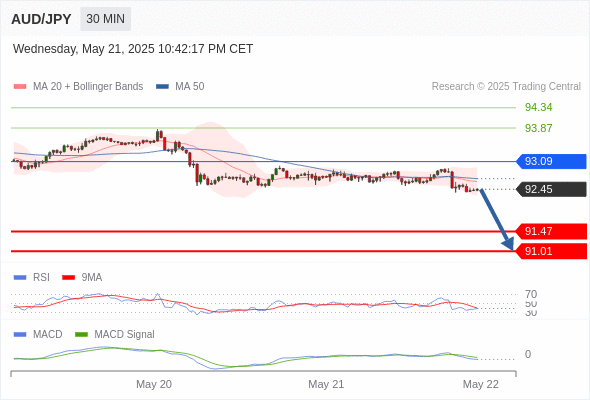The image size is (590, 400).
Task: Click the 30 MIN timeframe button
Action: tap(105, 19)
